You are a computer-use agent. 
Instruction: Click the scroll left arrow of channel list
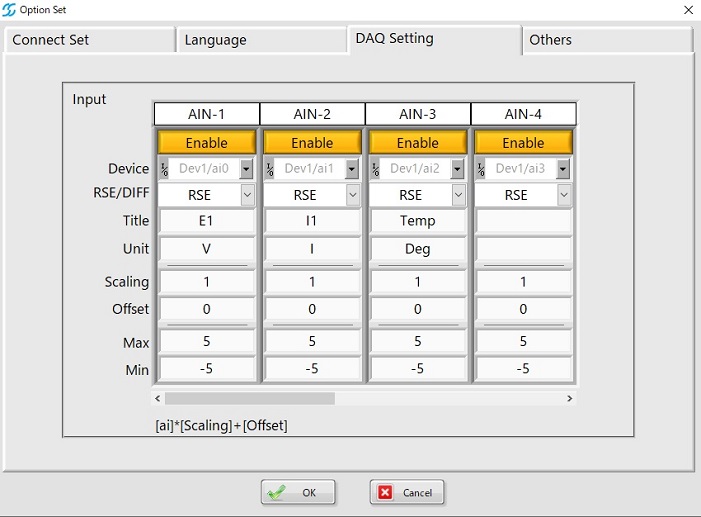(157, 398)
